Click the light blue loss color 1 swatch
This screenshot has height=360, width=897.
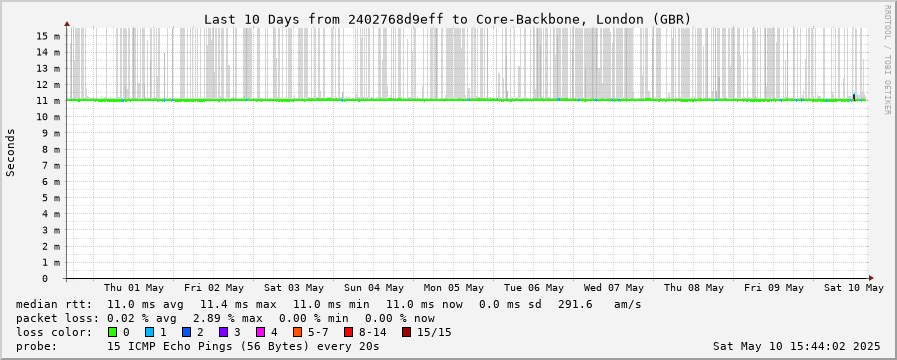(x=150, y=332)
